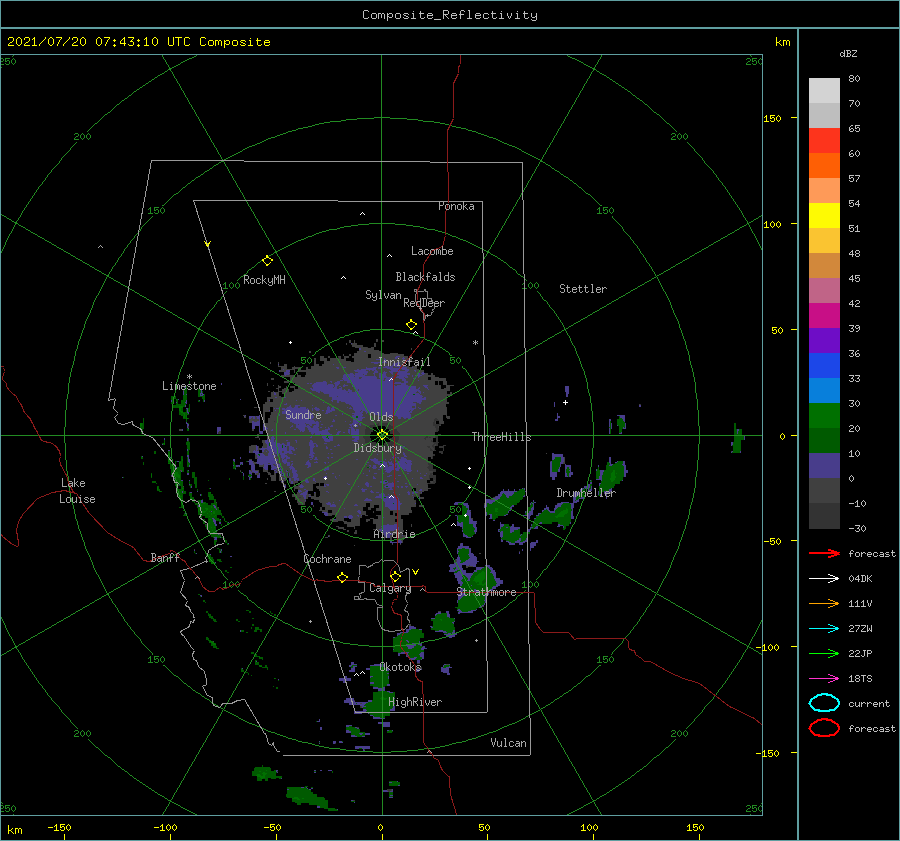Viewport: 900px width, 841px height.
Task: Click the white plus marker north of Drumheller
Action: pos(565,402)
